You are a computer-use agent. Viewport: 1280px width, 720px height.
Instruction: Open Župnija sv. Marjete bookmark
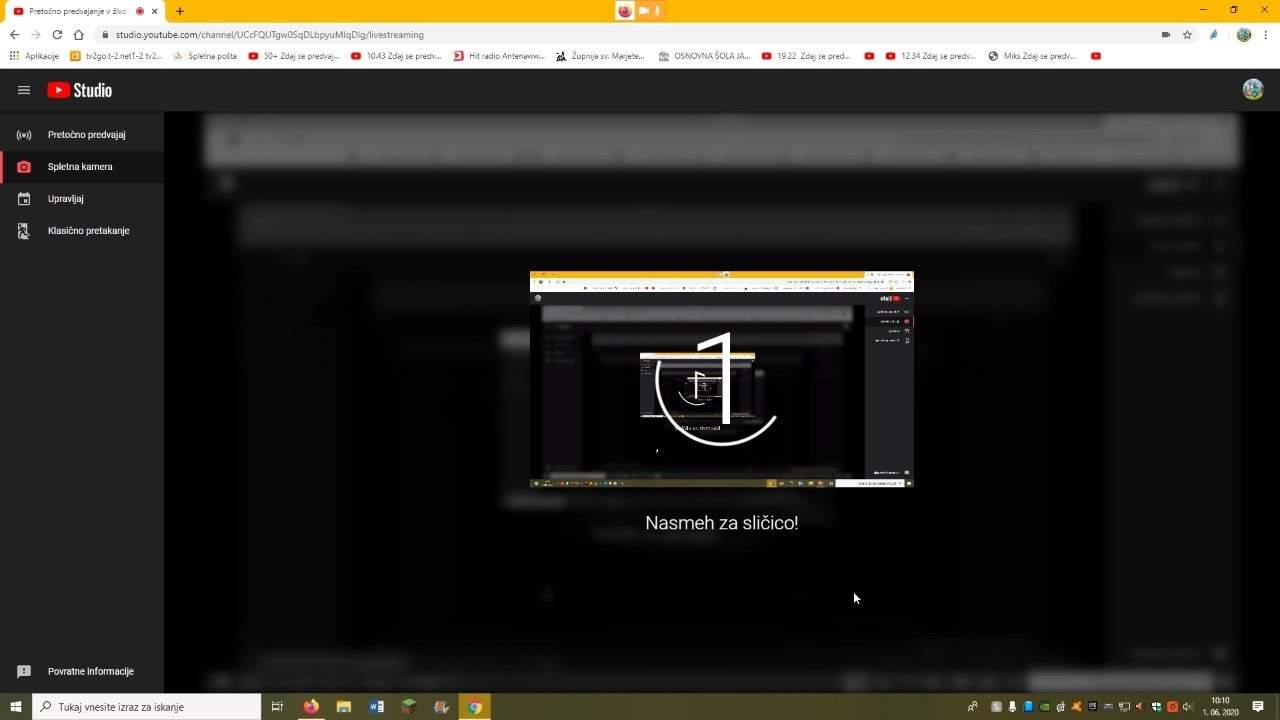pos(602,56)
